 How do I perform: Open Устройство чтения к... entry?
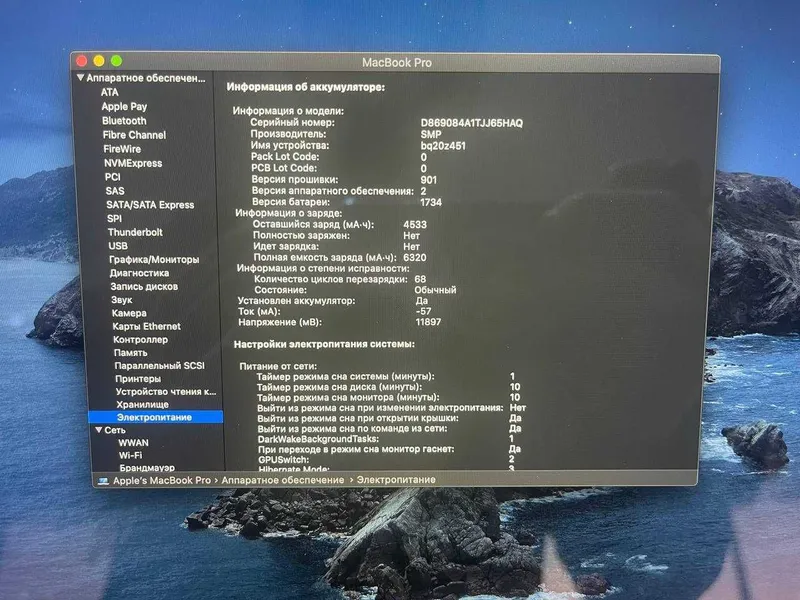[x=166, y=392]
